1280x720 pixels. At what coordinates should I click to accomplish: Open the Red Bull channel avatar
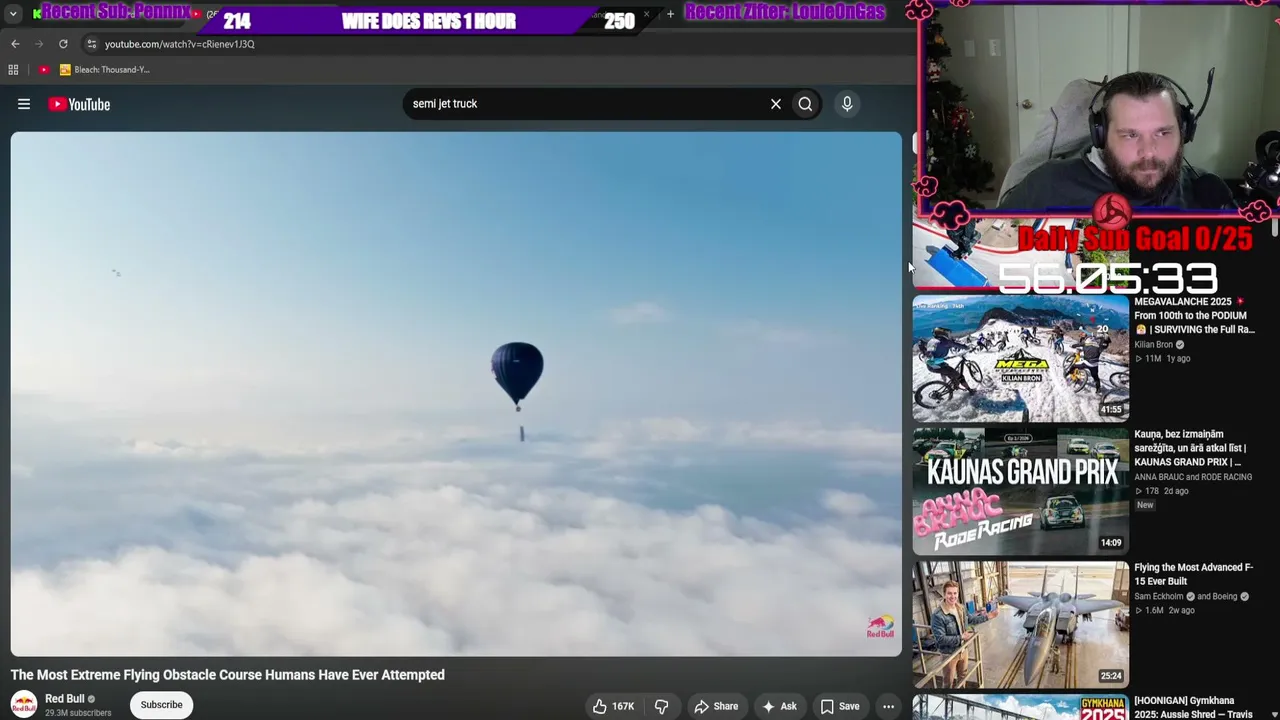[x=24, y=705]
